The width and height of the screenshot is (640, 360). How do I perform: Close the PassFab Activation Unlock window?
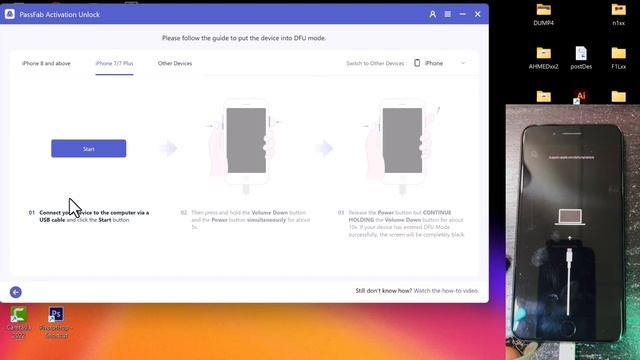pos(478,14)
